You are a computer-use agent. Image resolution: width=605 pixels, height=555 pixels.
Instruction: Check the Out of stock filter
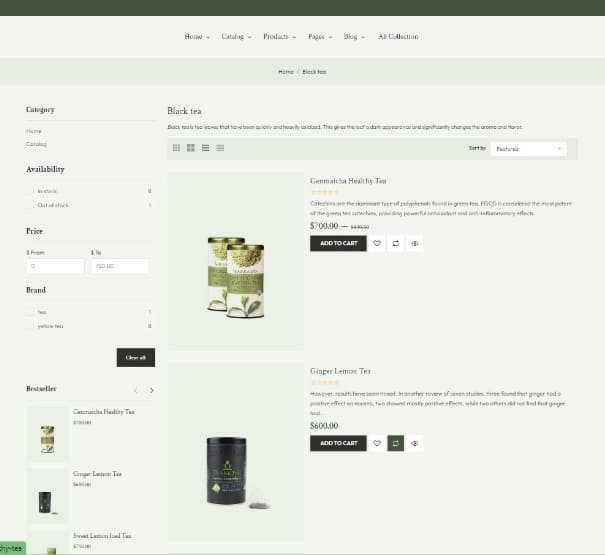[x=30, y=205]
